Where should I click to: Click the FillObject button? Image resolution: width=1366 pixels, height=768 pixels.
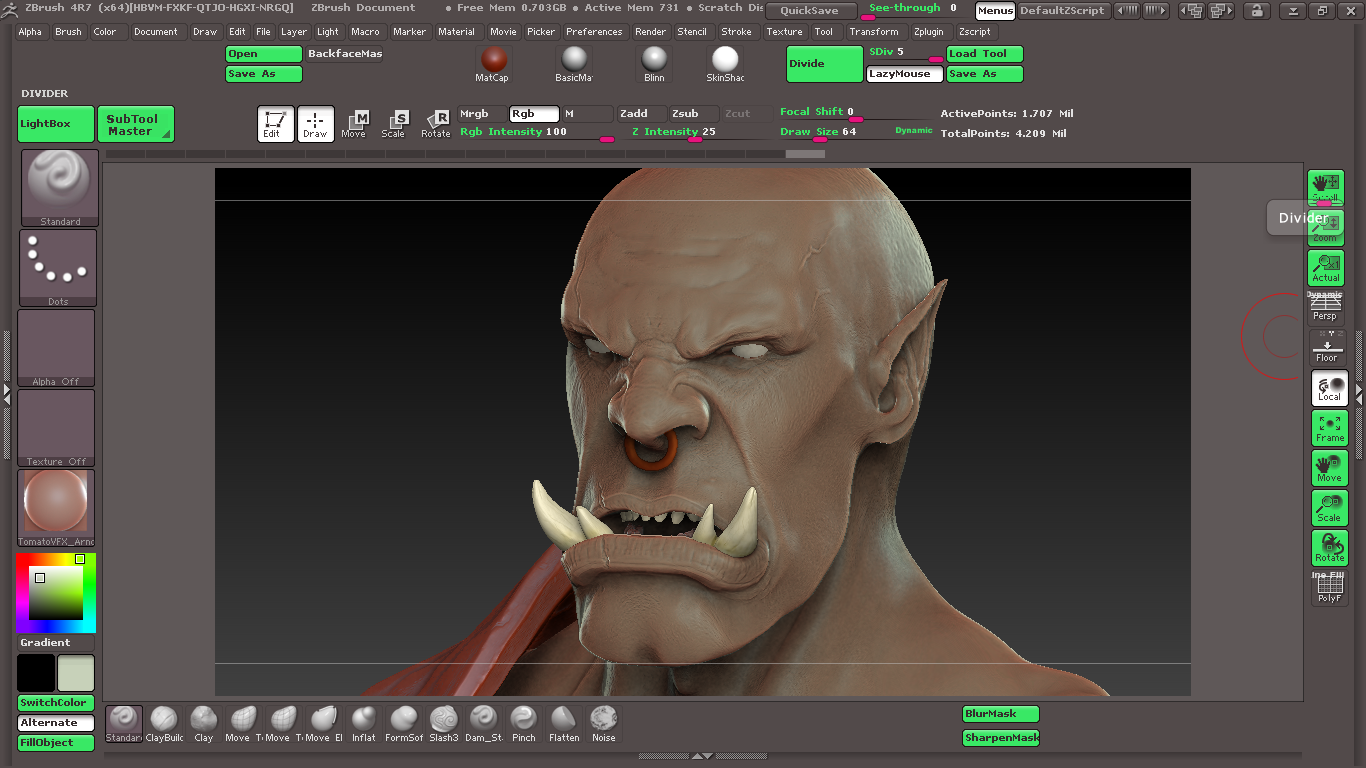(x=56, y=743)
